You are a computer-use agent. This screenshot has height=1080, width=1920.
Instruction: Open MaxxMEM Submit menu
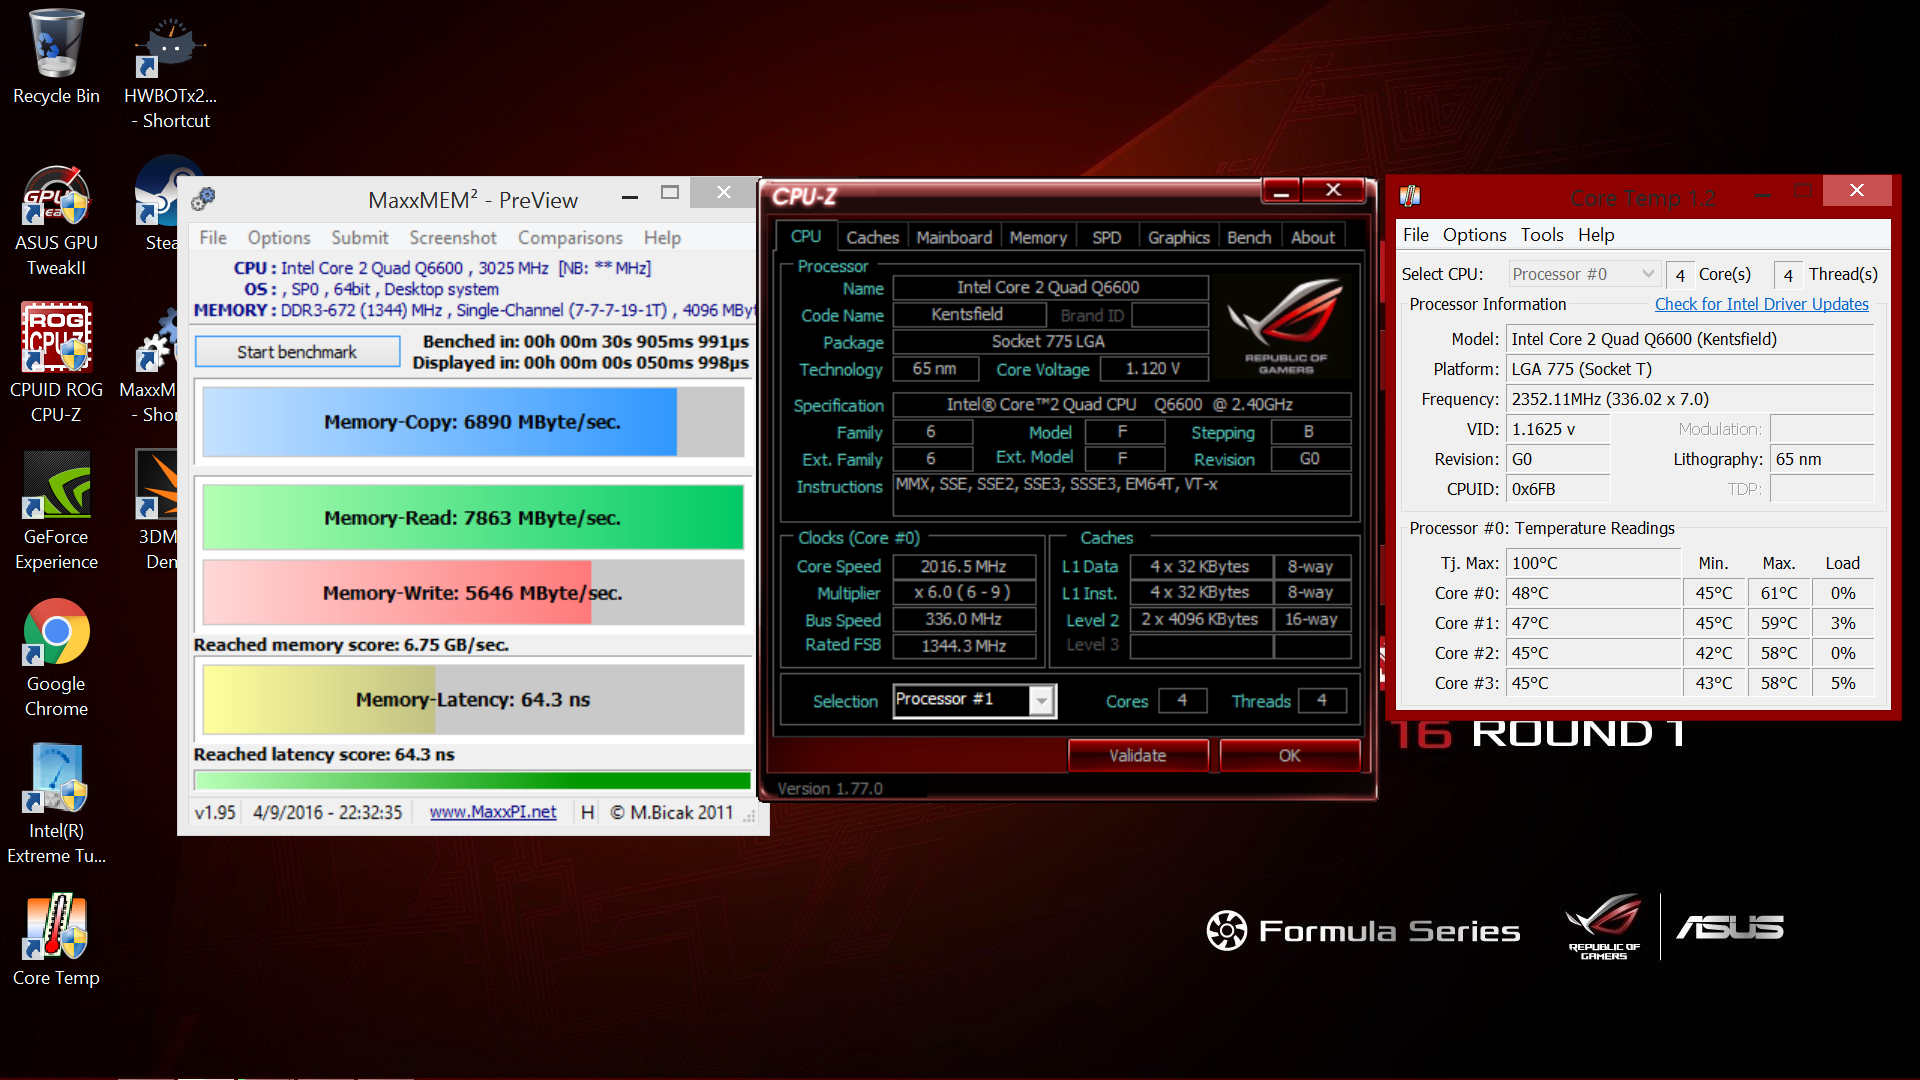point(360,237)
